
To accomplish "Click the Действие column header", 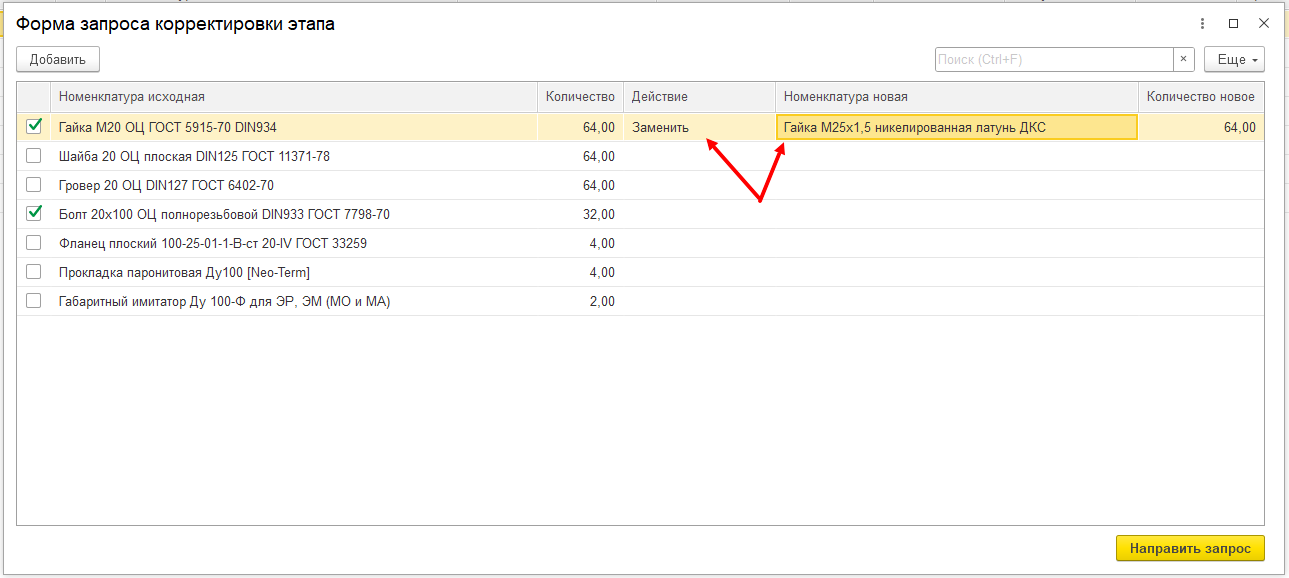I will 699,97.
